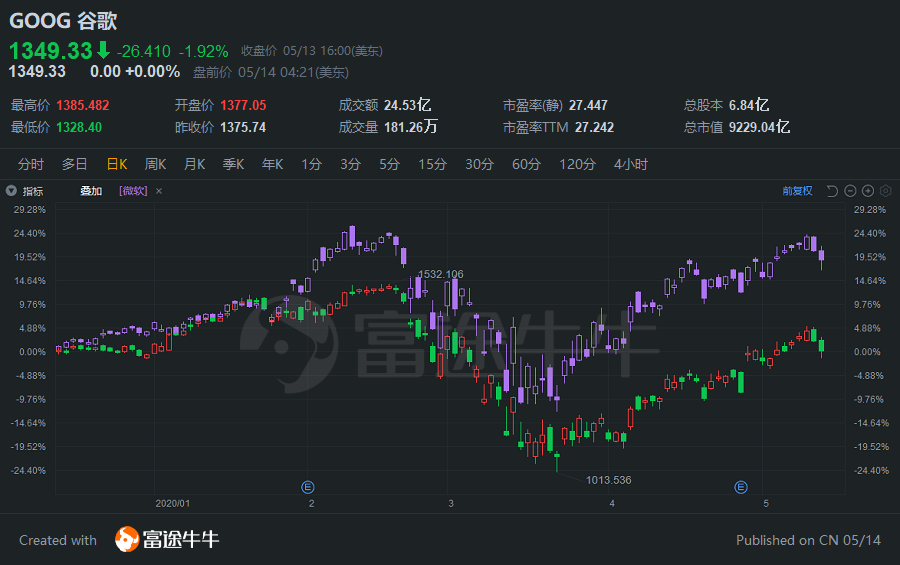Click the 成交额 value 24.53亿
Viewport: 900px width, 565px height.
tap(408, 105)
